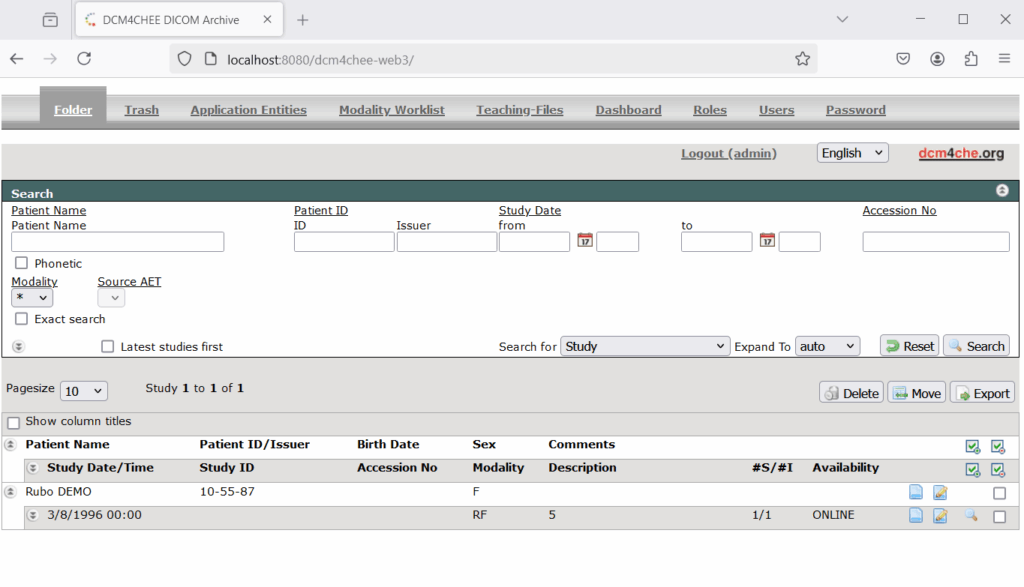
Task: Close the DCM4CHEE DICOM Archive tab
Action: click(x=267, y=20)
